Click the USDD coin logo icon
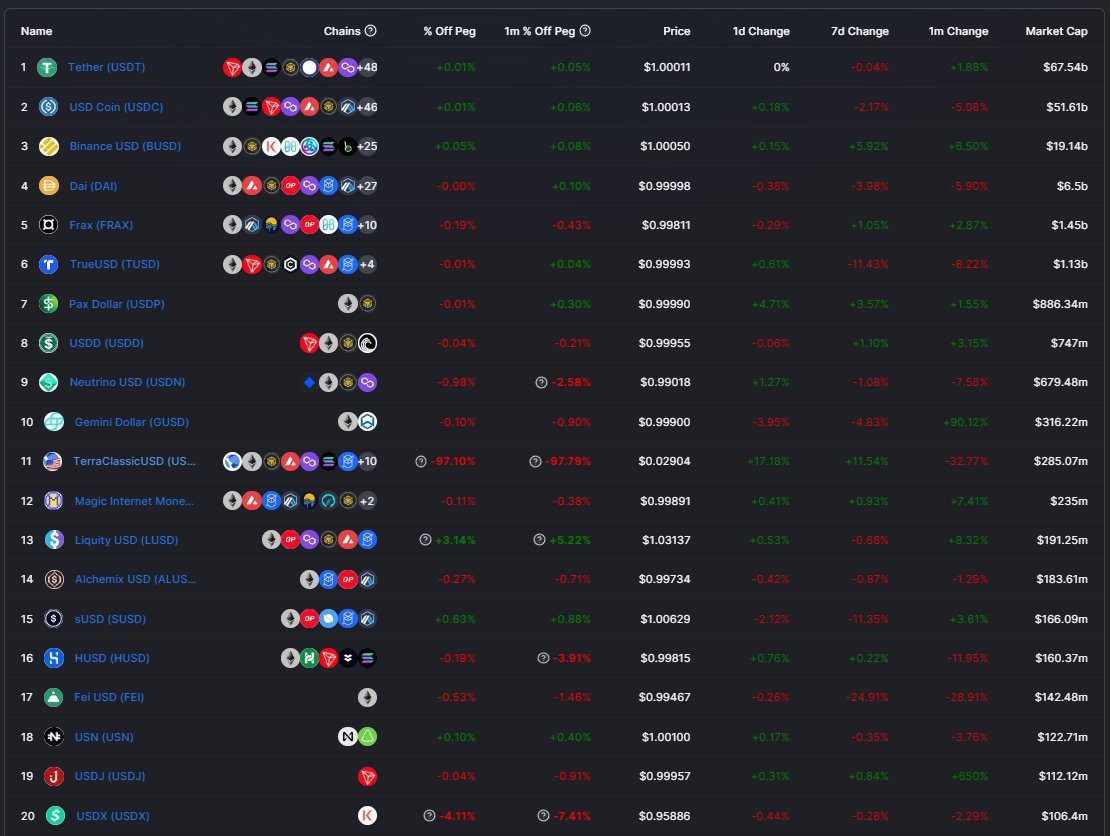This screenshot has width=1110, height=836. coord(48,343)
